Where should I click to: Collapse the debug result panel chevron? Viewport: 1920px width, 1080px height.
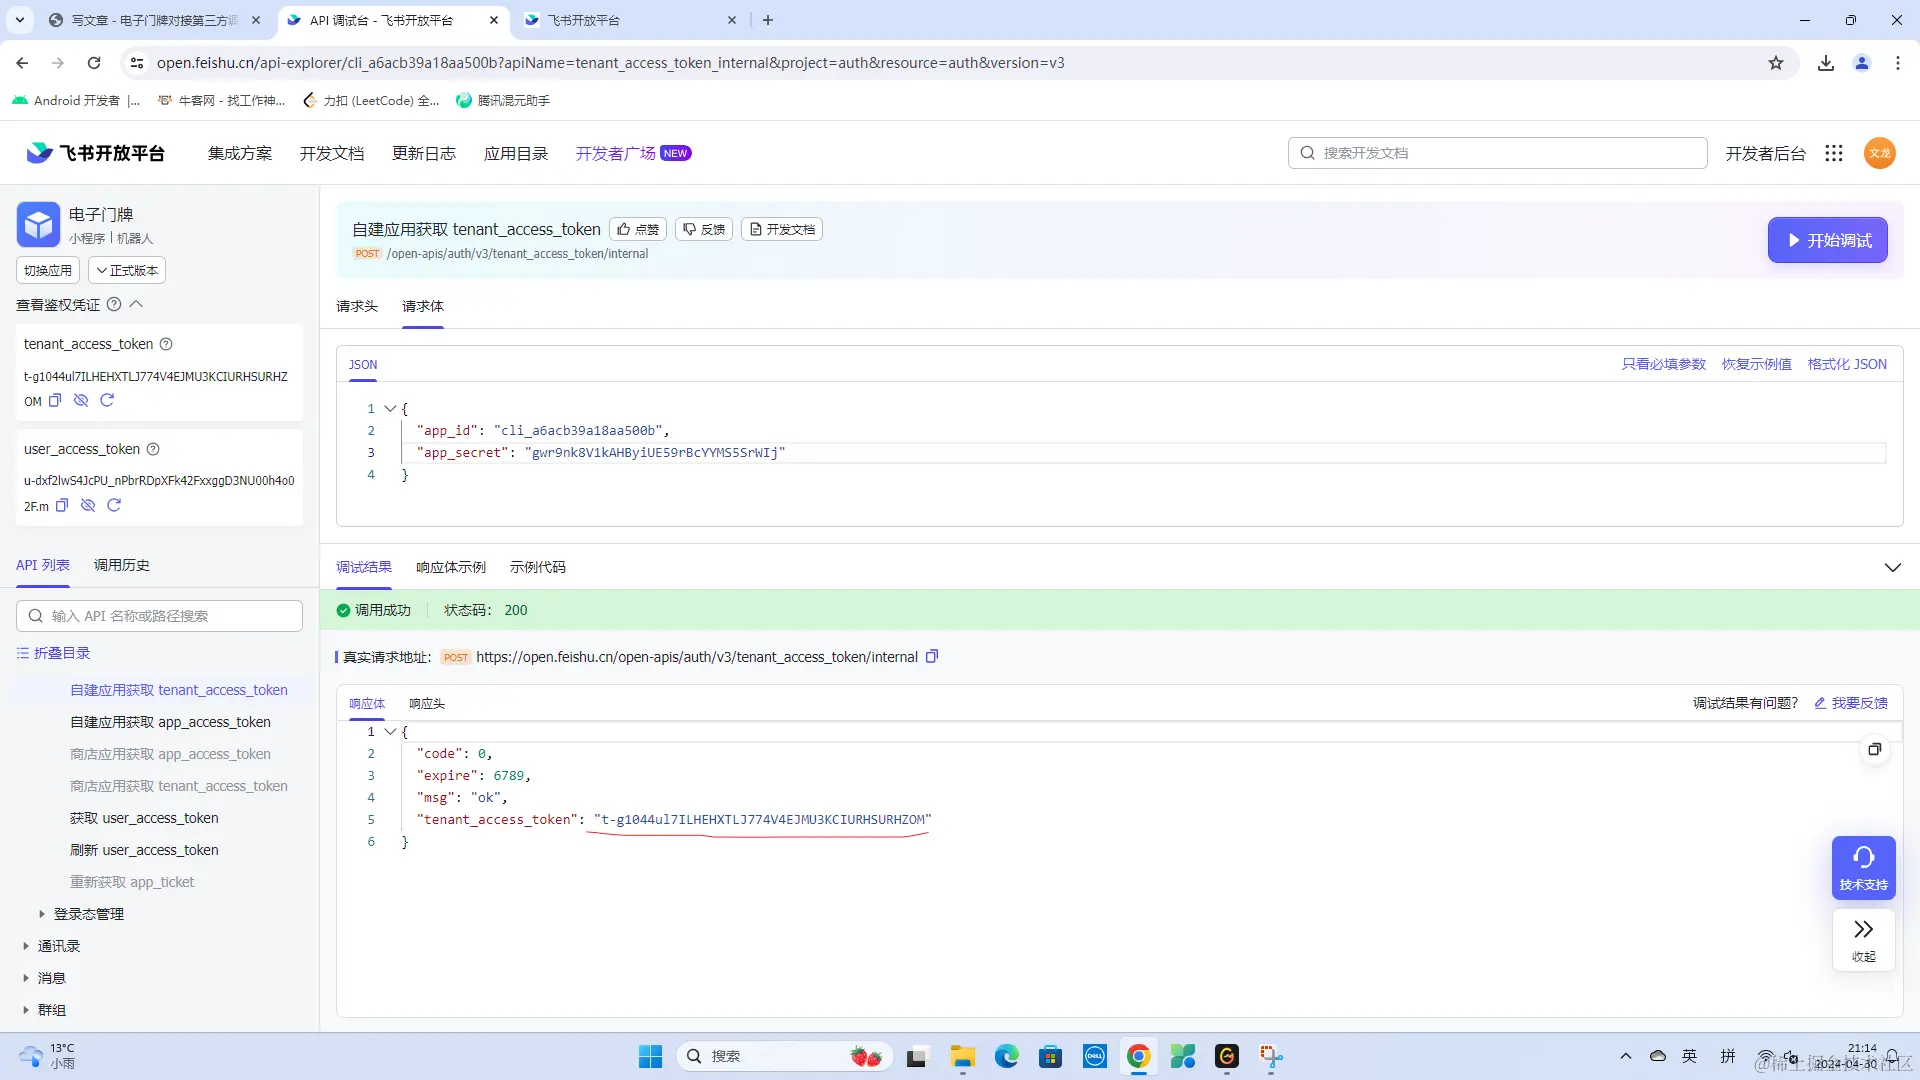click(1892, 567)
